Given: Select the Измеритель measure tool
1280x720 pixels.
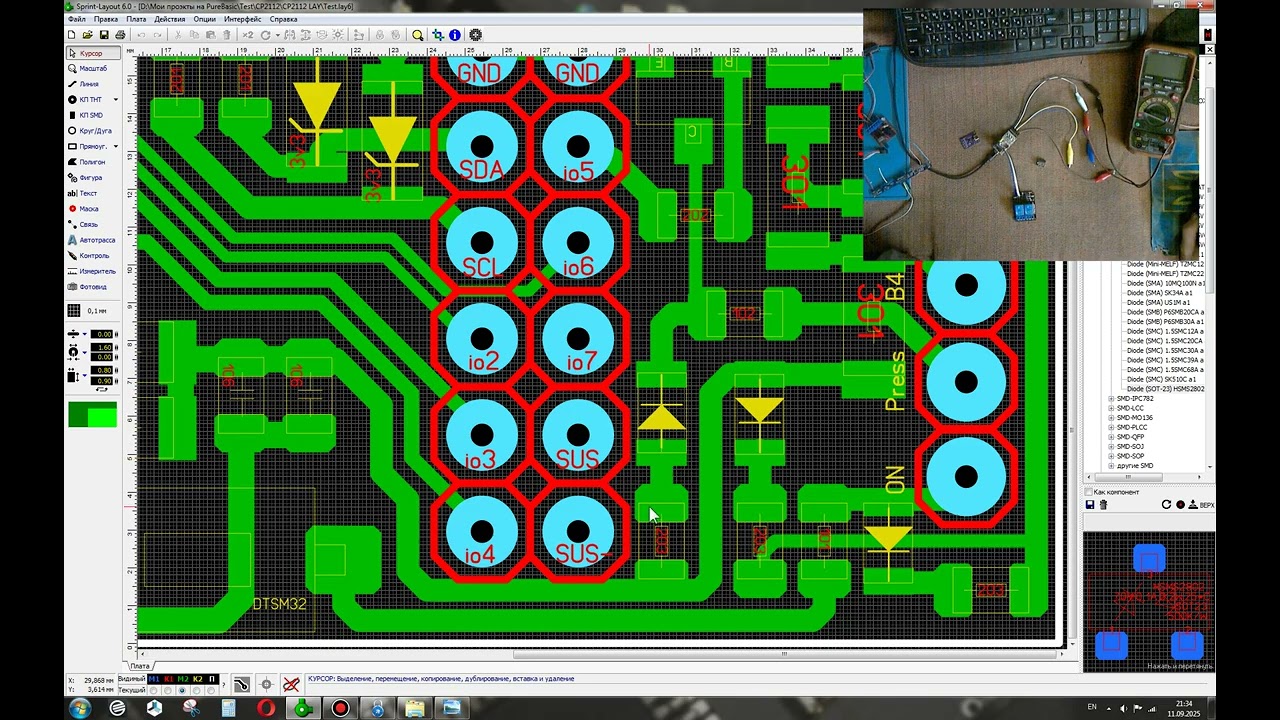Looking at the screenshot, I should point(94,271).
